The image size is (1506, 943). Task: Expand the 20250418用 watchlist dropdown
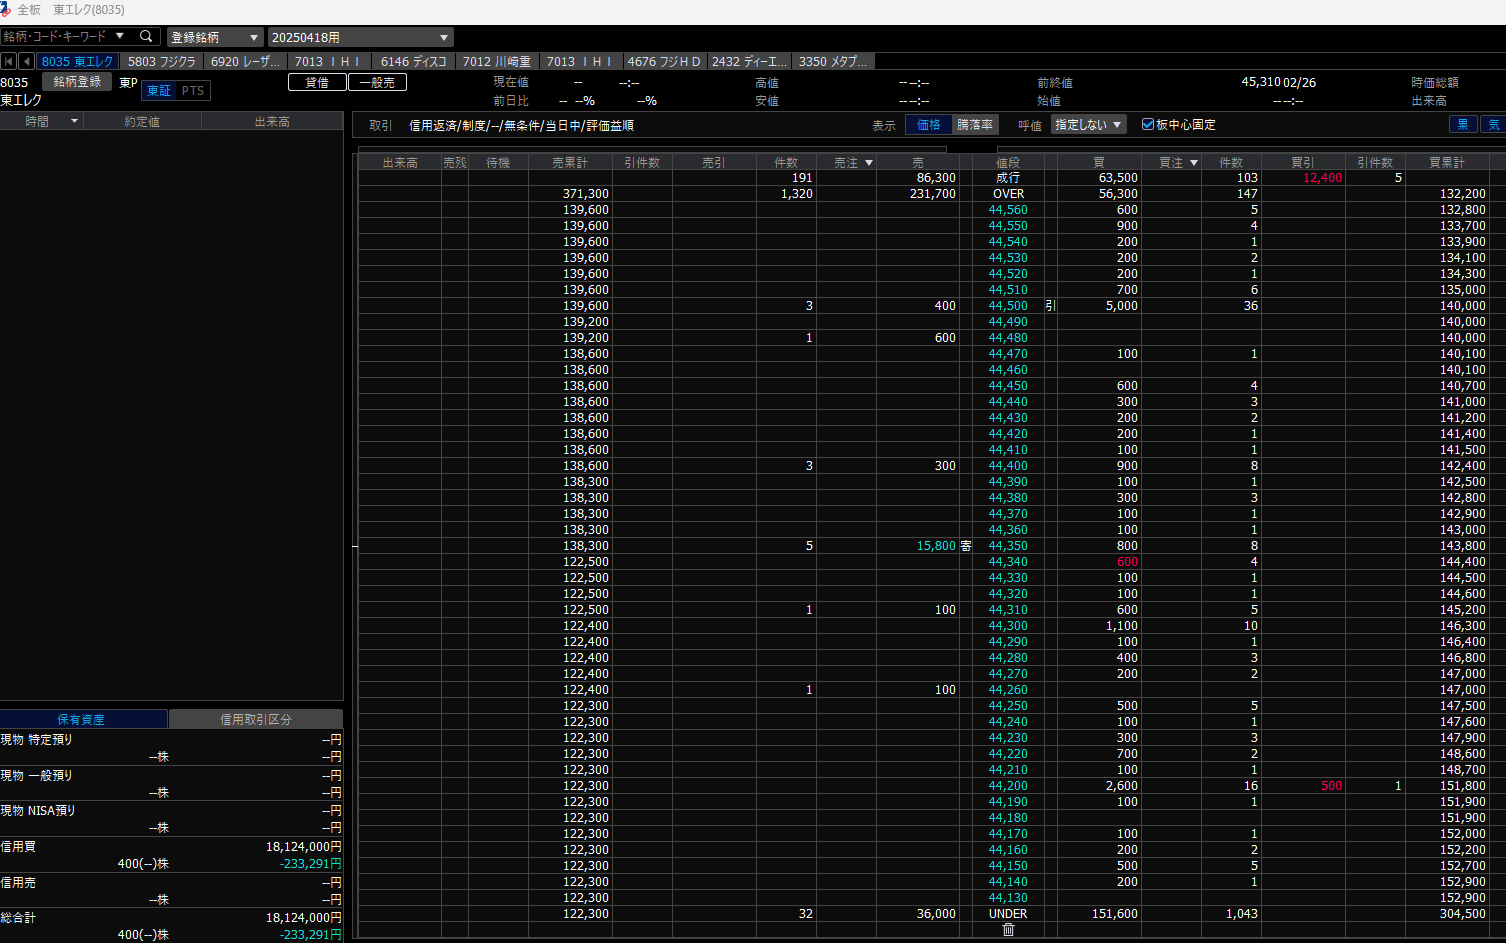(361, 37)
